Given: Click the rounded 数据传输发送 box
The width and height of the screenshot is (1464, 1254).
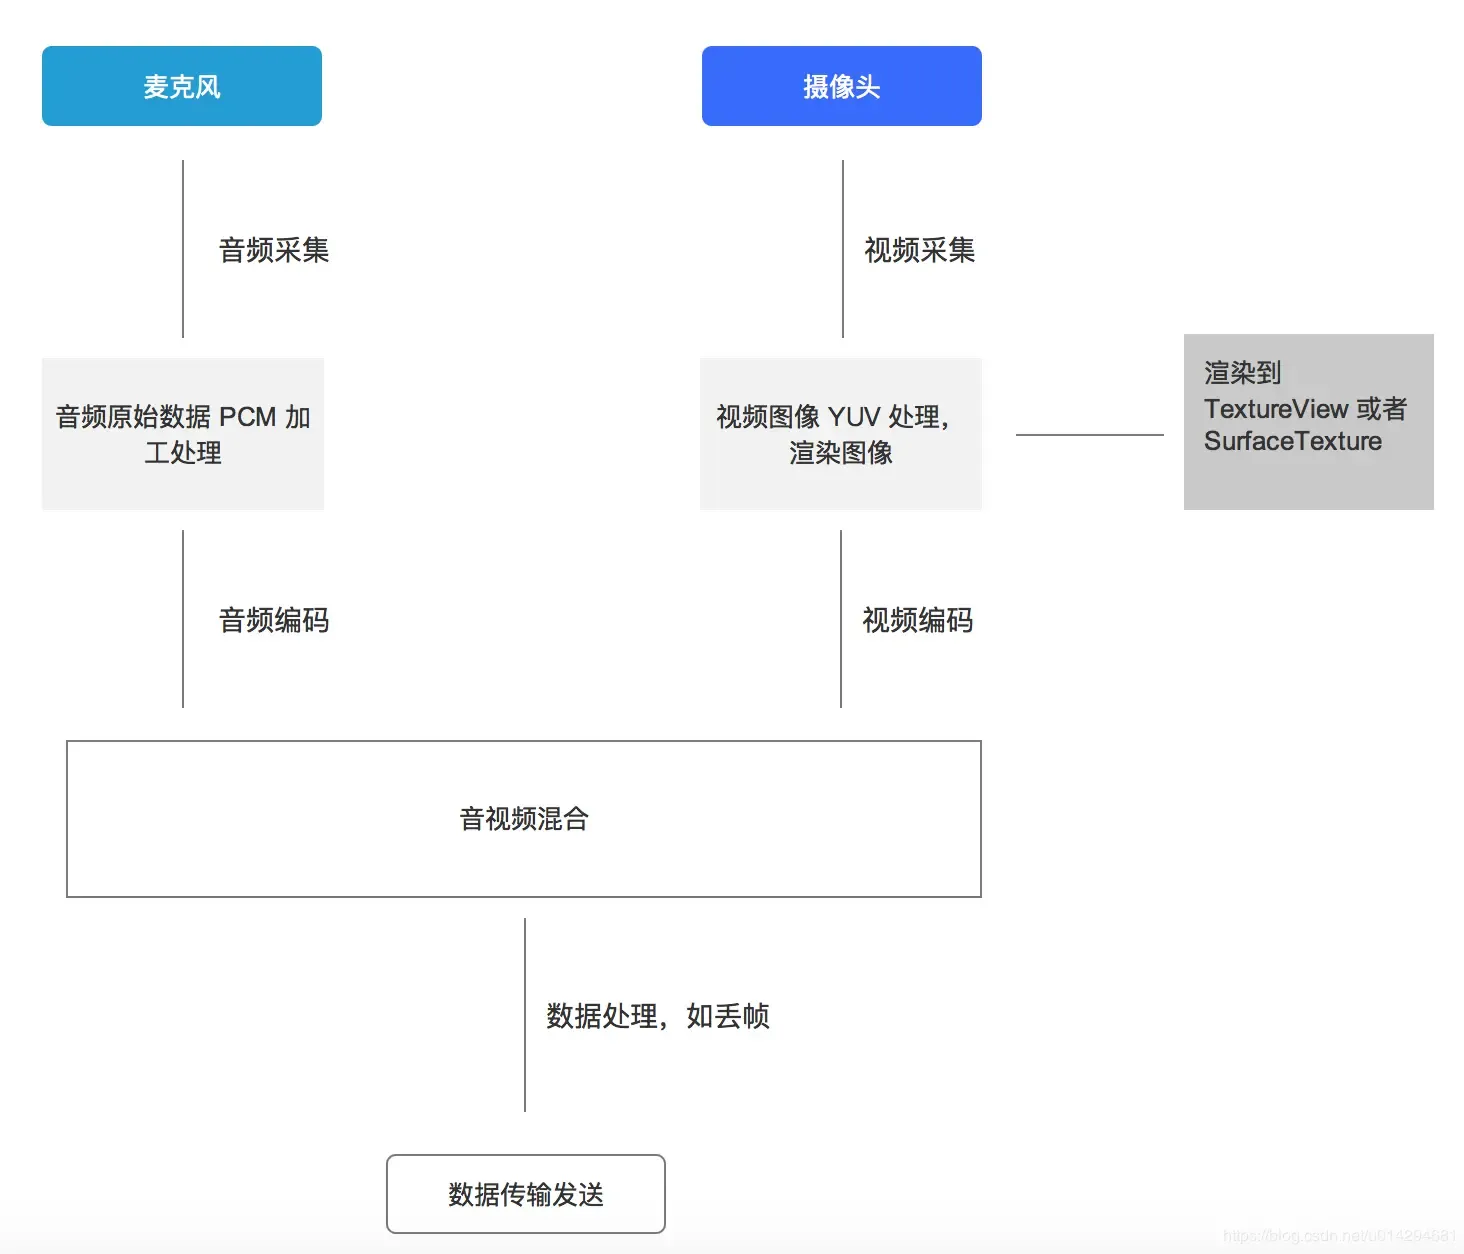Looking at the screenshot, I should [526, 1194].
